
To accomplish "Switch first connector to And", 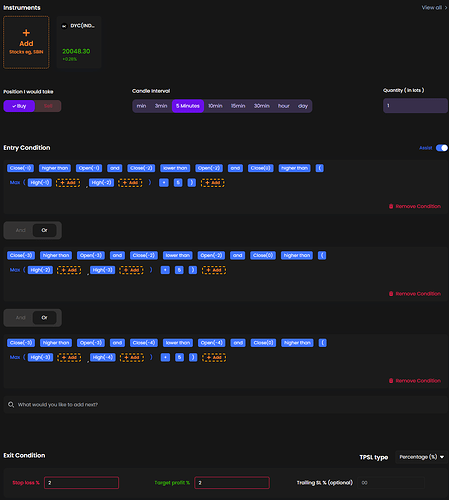I will 20,230.
